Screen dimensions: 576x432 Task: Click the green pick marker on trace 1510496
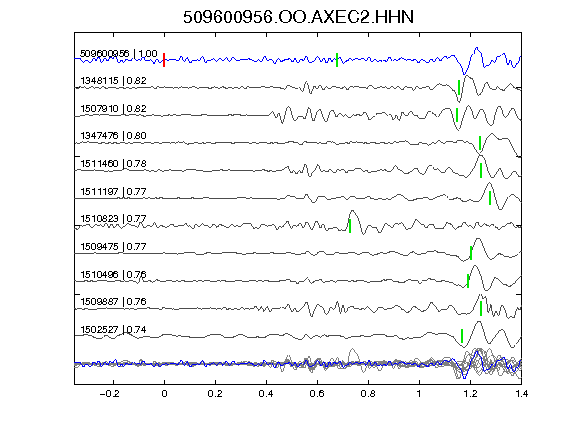pos(468,281)
